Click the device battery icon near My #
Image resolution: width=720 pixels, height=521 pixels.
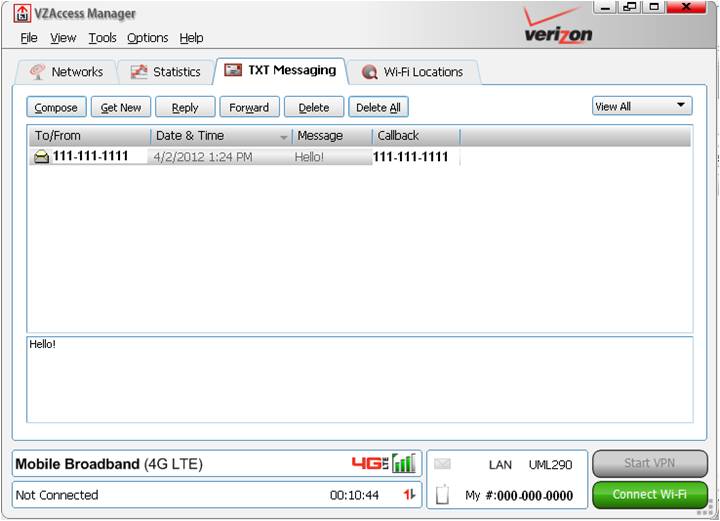(442, 494)
